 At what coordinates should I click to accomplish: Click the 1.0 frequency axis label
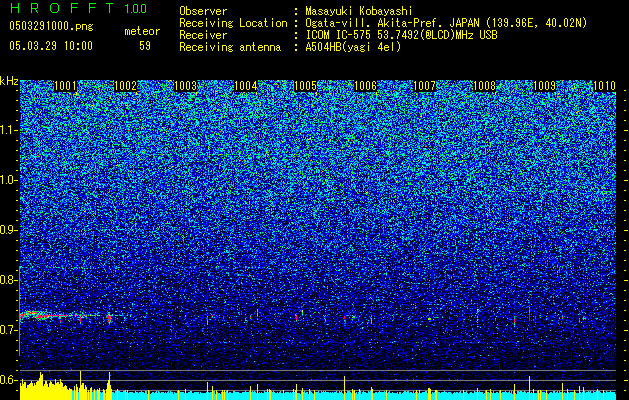coord(9,180)
